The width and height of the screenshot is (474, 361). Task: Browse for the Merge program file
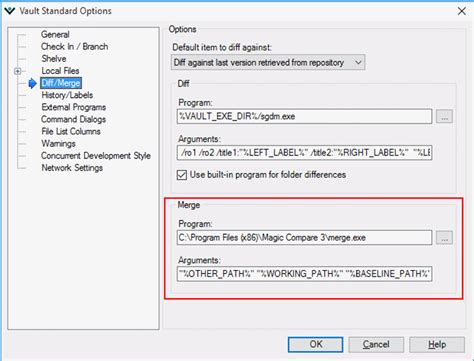[444, 238]
